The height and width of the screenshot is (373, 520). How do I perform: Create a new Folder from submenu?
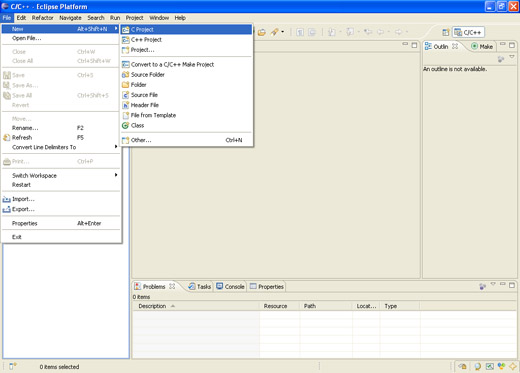[x=186, y=85]
